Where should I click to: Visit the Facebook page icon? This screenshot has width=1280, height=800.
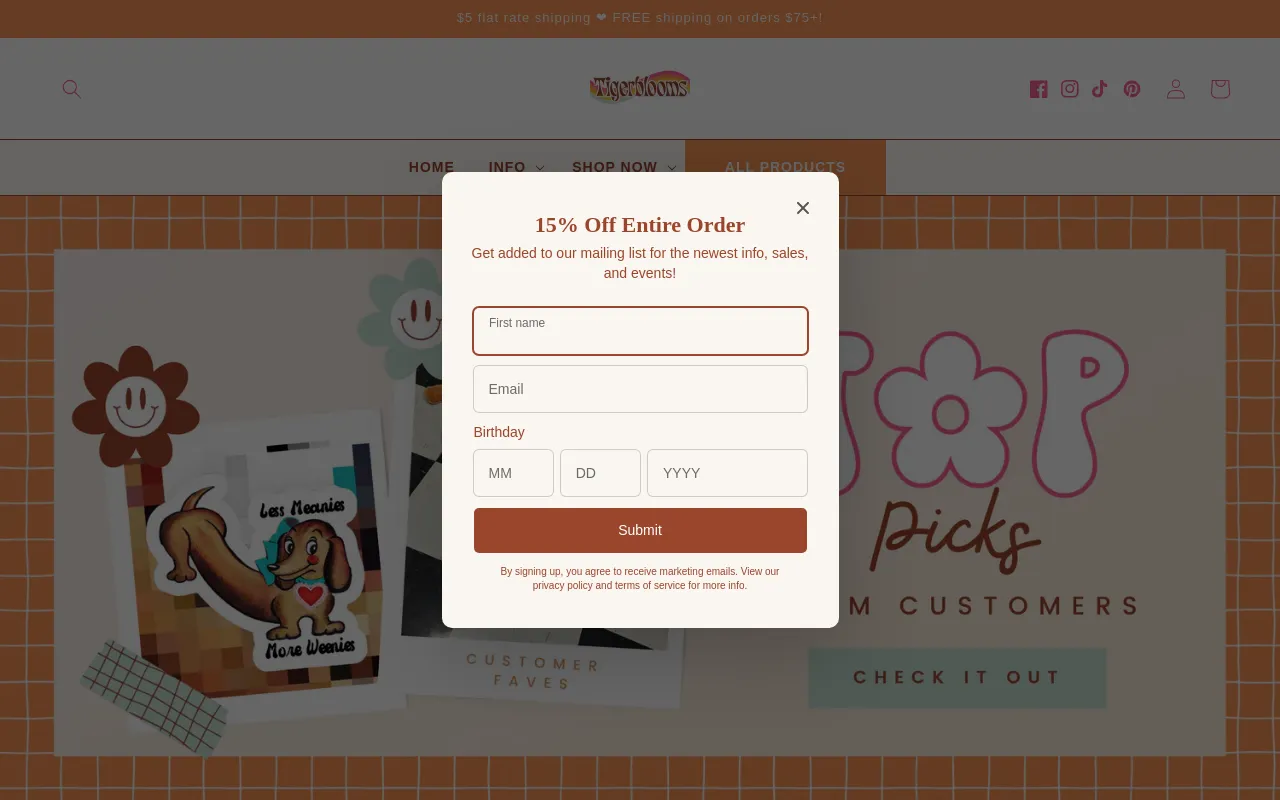coord(1039,89)
